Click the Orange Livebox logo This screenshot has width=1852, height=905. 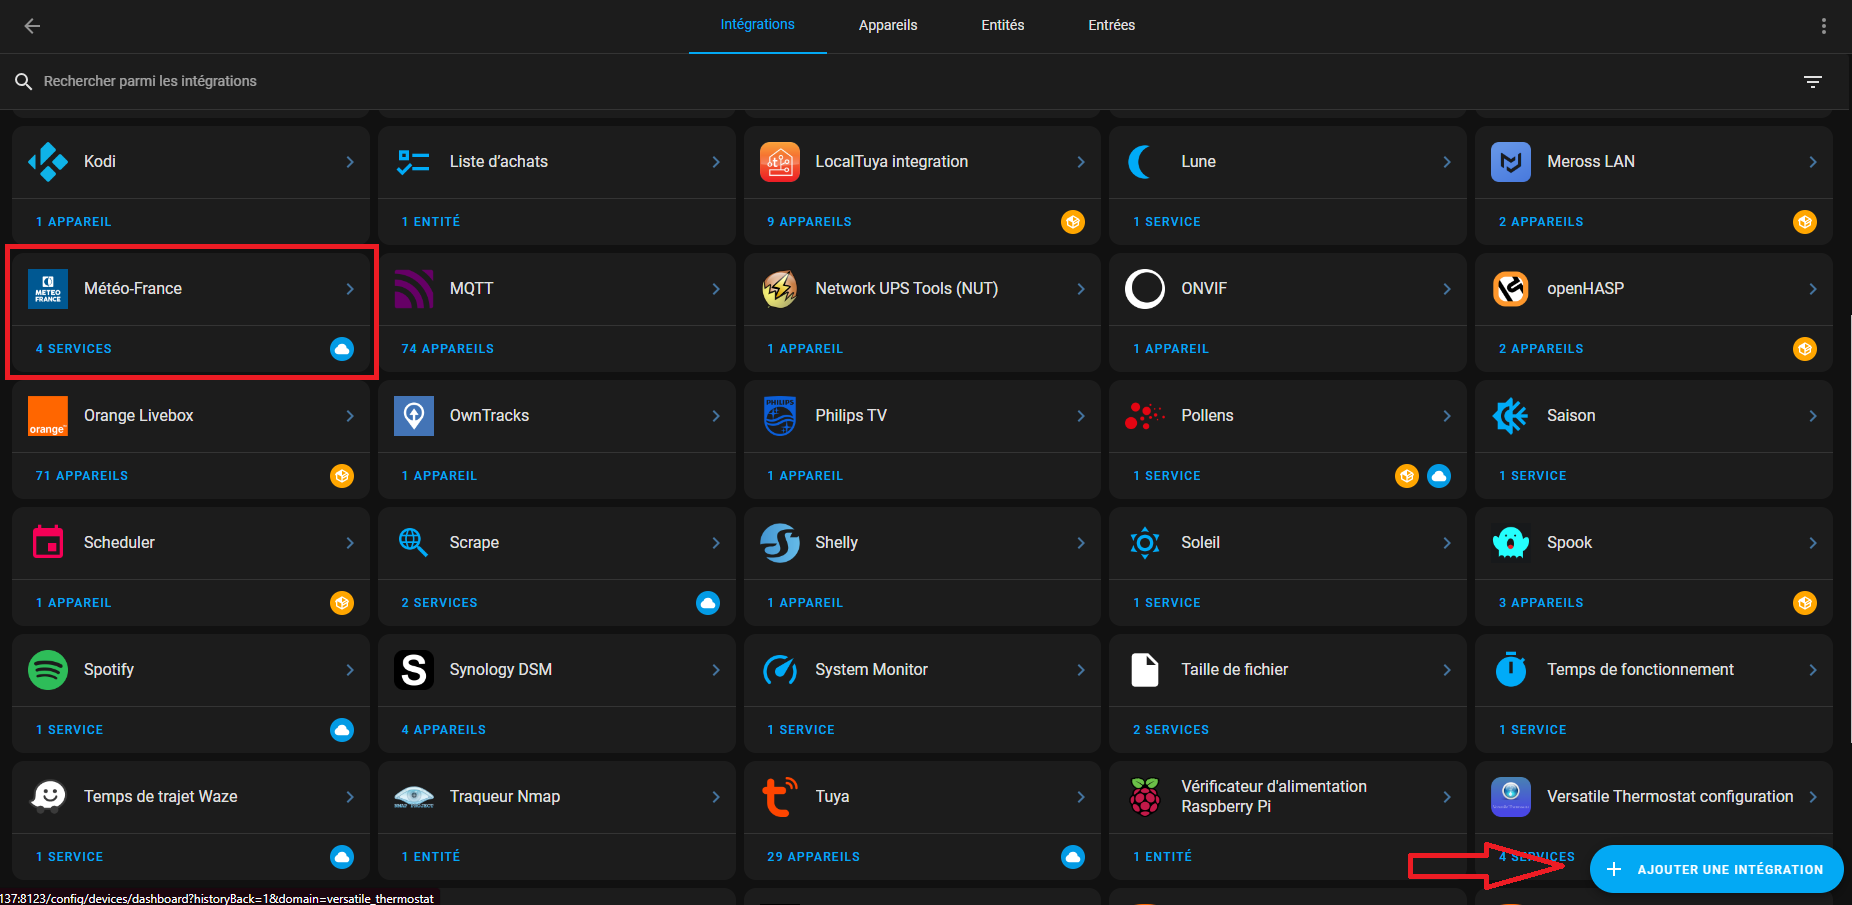[x=48, y=416]
